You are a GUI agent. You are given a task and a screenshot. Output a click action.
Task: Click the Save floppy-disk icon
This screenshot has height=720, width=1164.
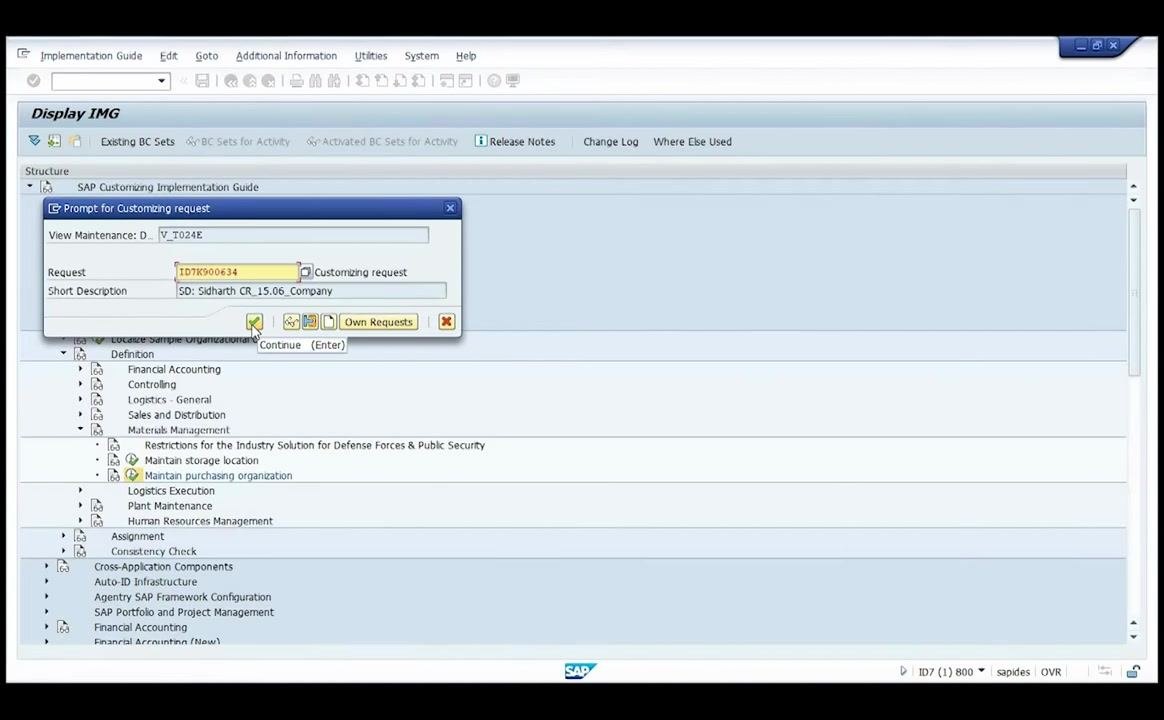click(202, 81)
